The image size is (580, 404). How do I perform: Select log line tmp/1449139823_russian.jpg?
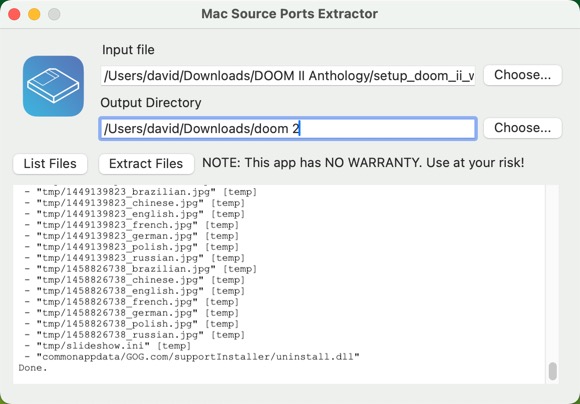coord(135,258)
